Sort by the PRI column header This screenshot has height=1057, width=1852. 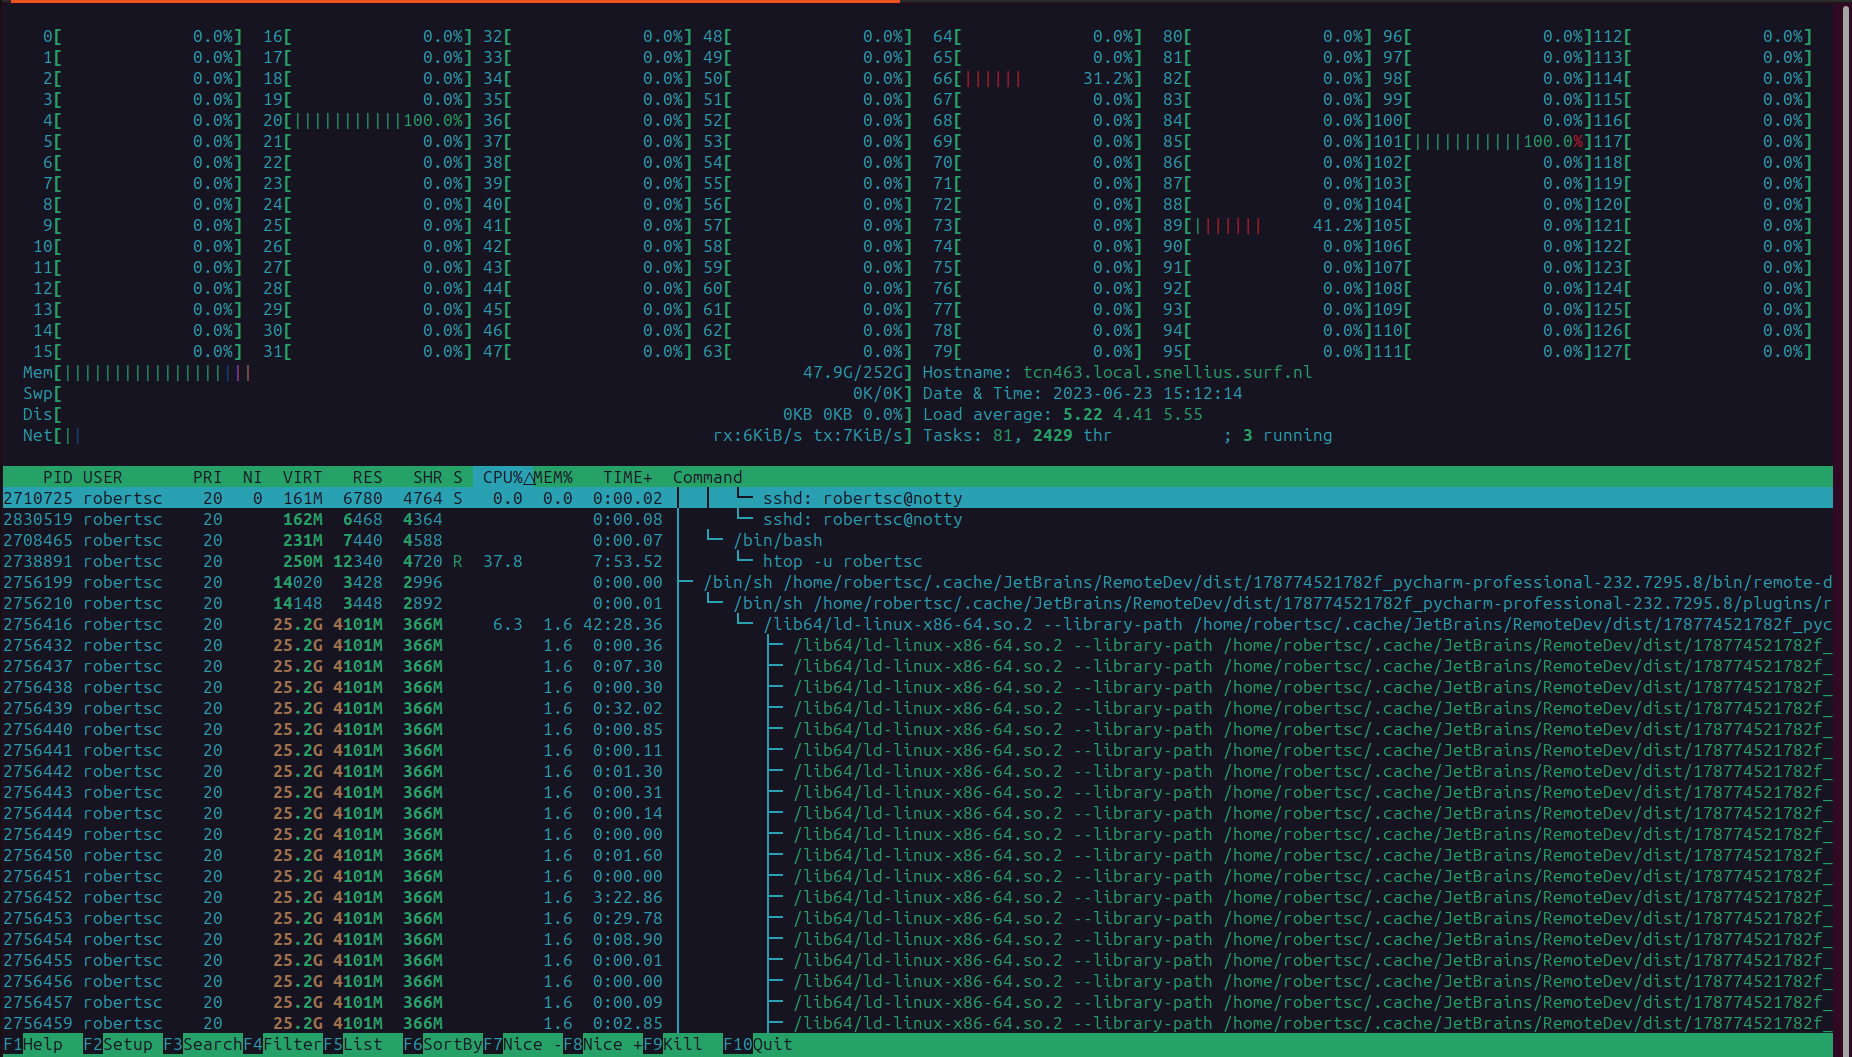pos(207,477)
